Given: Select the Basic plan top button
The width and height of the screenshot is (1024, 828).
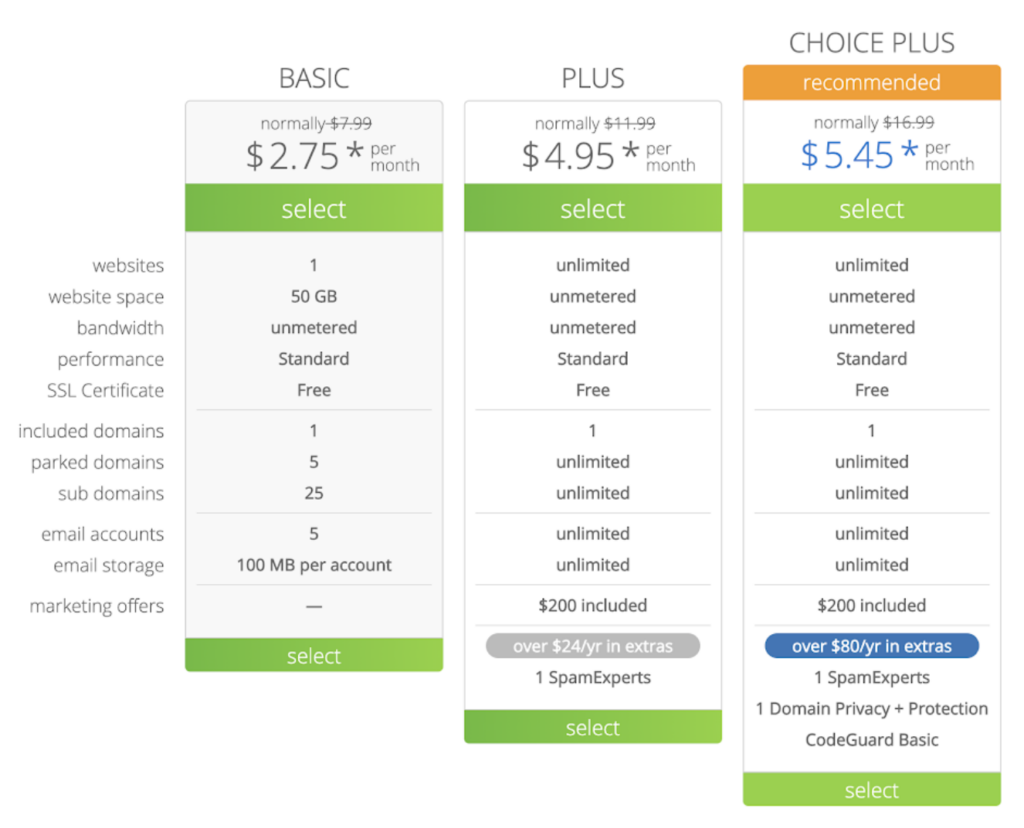Looking at the screenshot, I should click(x=313, y=208).
